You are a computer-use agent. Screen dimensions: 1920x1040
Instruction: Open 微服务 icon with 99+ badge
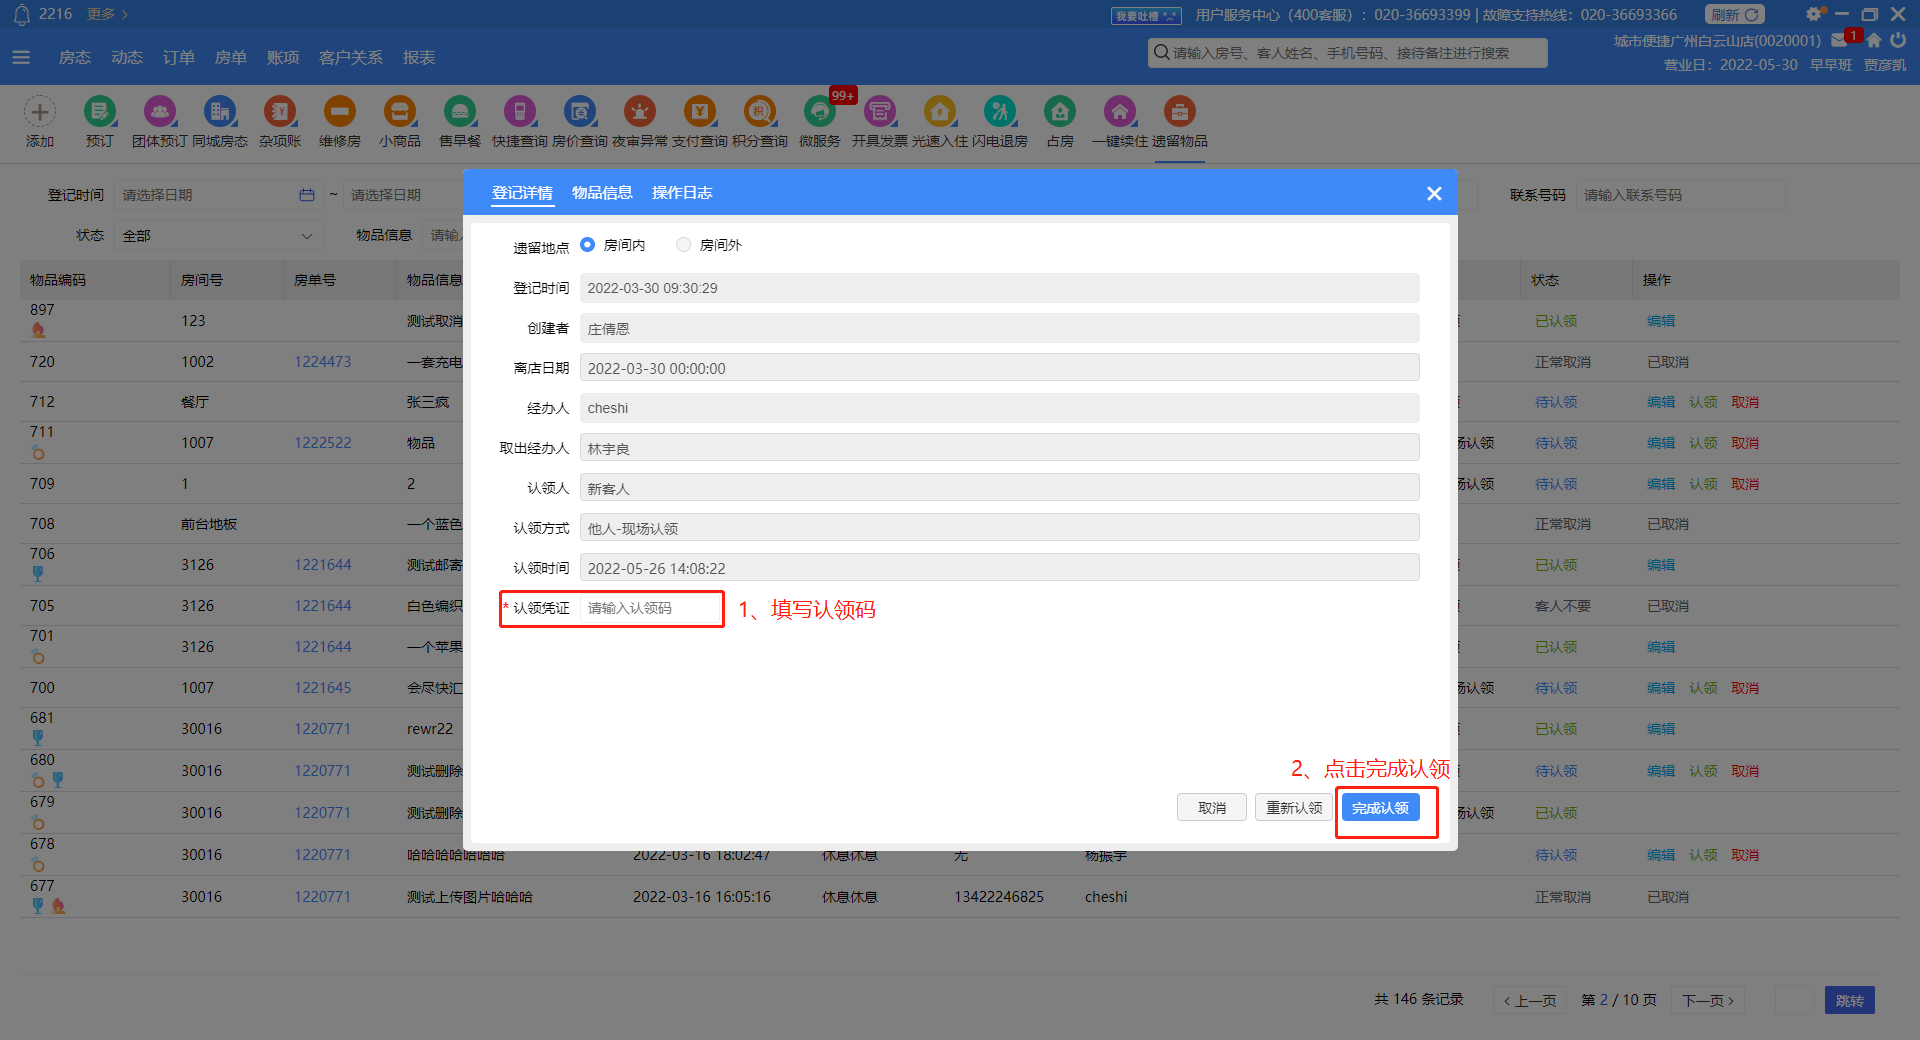(820, 112)
